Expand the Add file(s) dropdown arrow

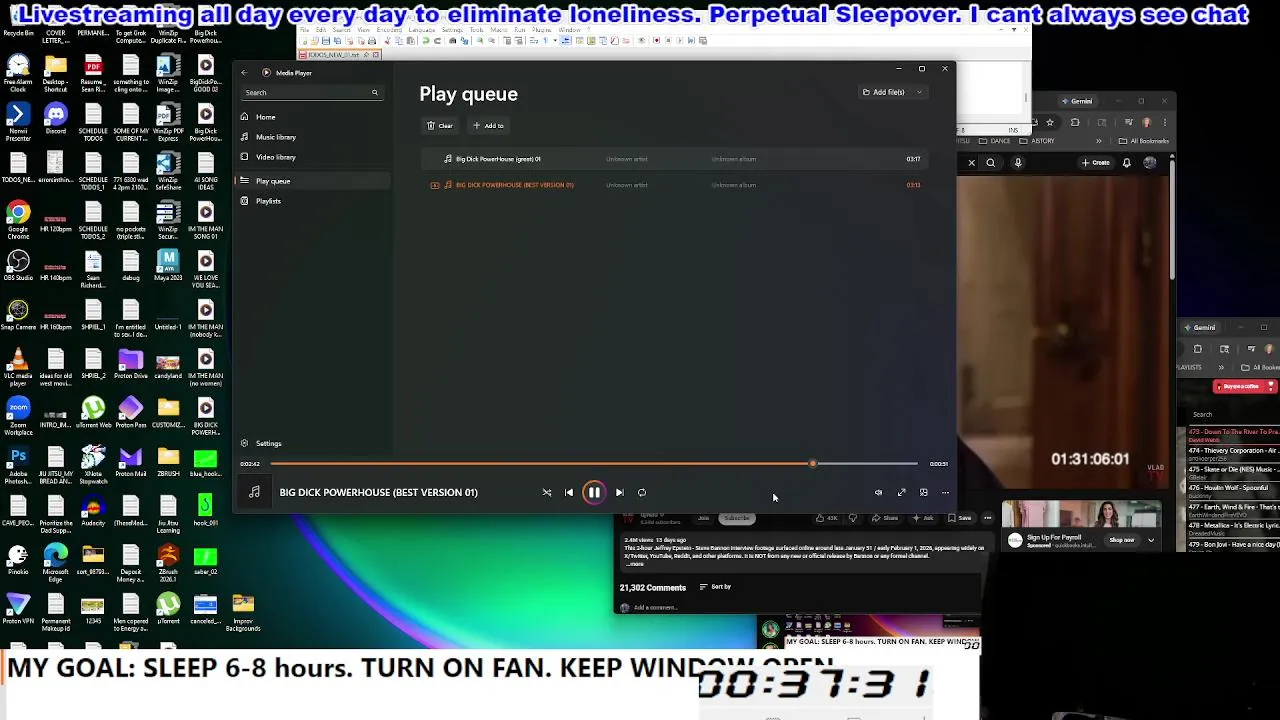pos(919,92)
